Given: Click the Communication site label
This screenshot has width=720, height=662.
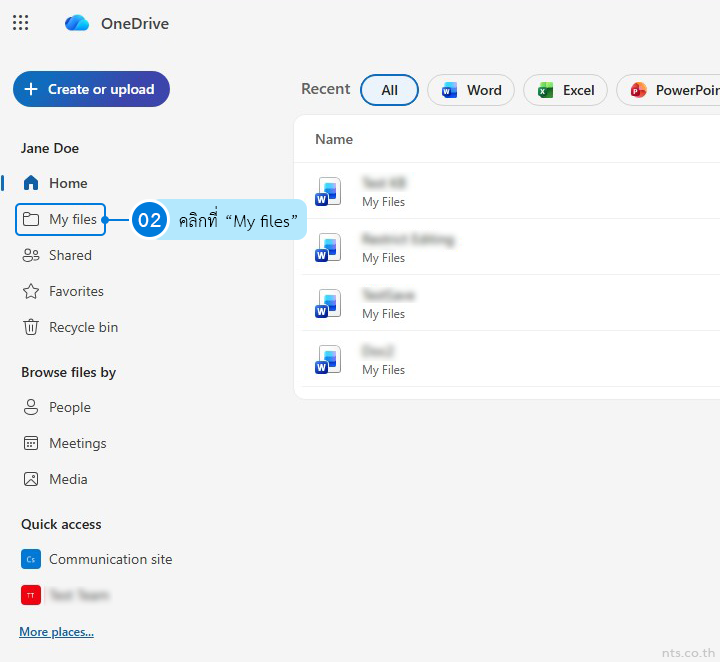Looking at the screenshot, I should [111, 559].
